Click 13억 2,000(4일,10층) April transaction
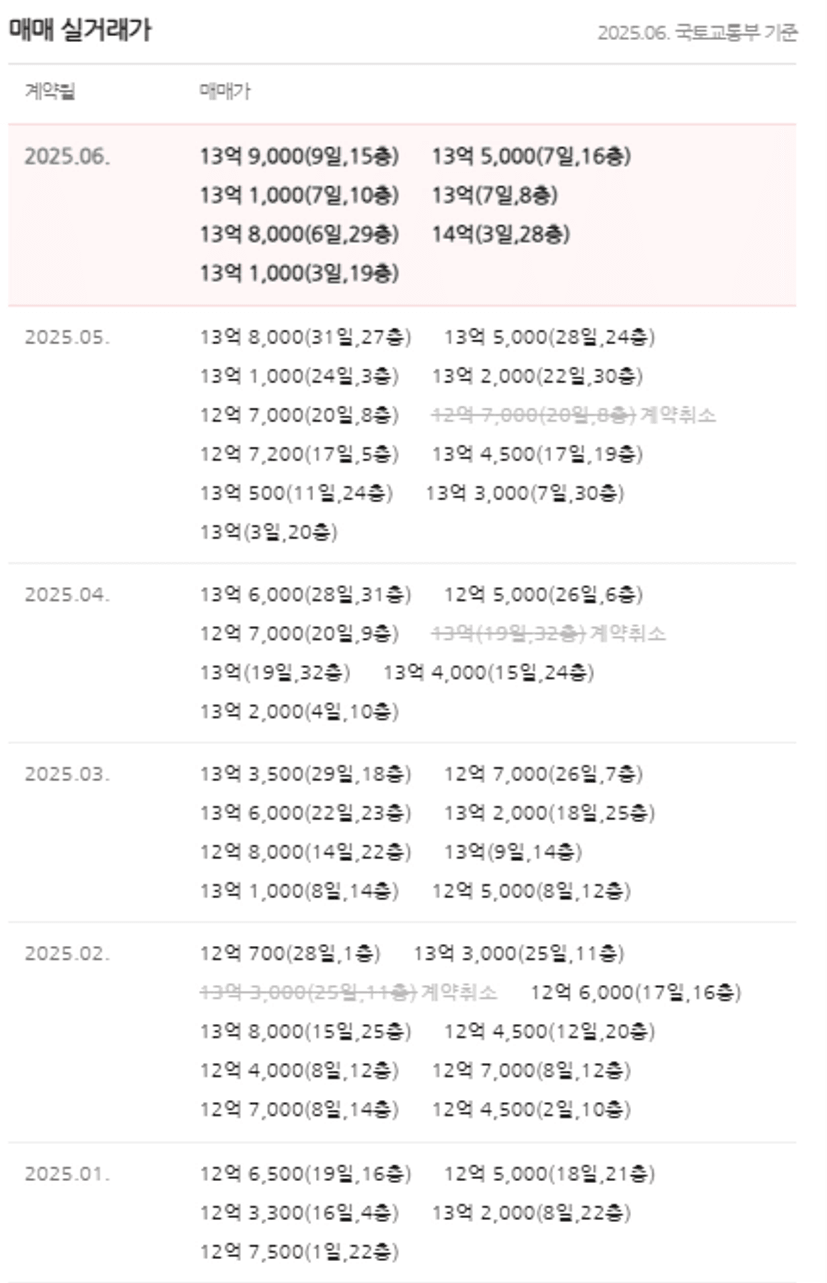Image resolution: width=827 pixels, height=1283 pixels. 299,712
